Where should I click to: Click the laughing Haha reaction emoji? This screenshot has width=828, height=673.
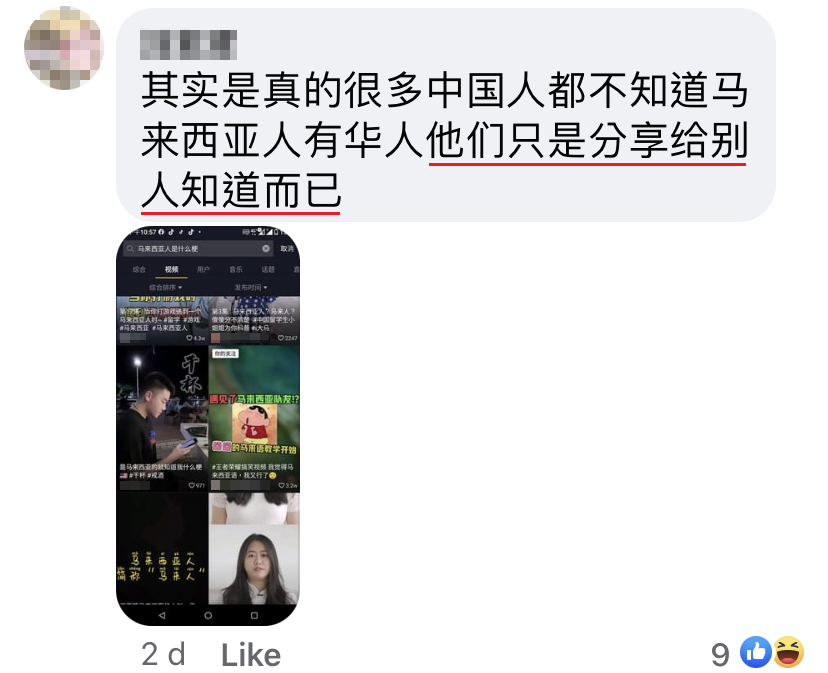(788, 652)
